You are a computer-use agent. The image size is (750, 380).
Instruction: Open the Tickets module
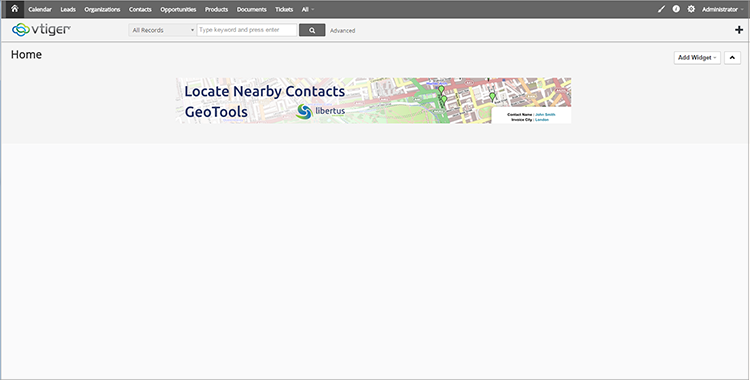284,10
